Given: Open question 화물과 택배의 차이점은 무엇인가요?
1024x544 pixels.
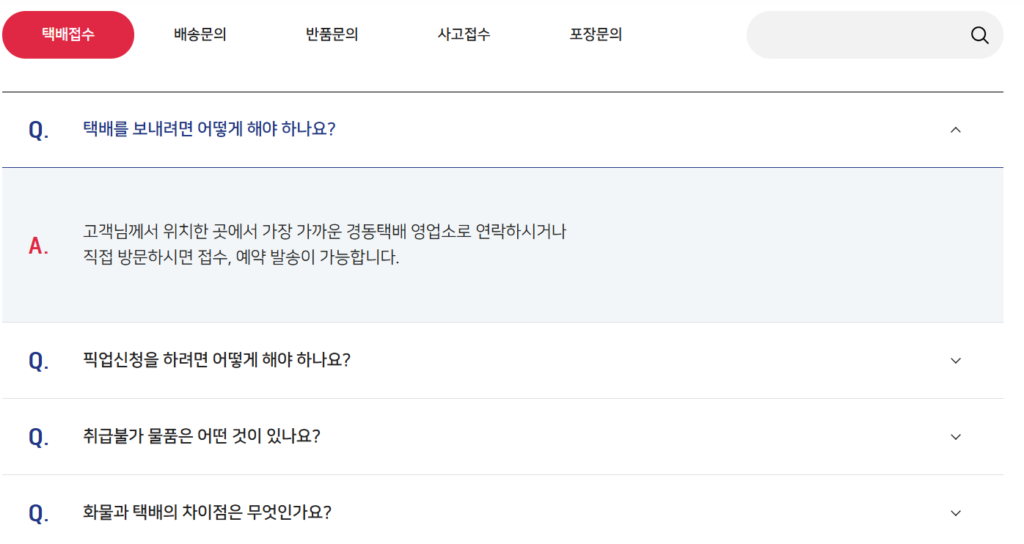Looking at the screenshot, I should click(207, 512).
